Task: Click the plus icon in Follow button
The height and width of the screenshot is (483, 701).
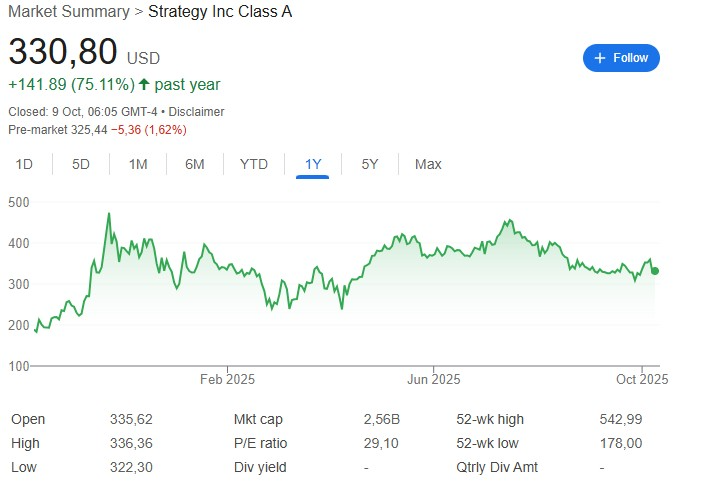Action: (600, 58)
